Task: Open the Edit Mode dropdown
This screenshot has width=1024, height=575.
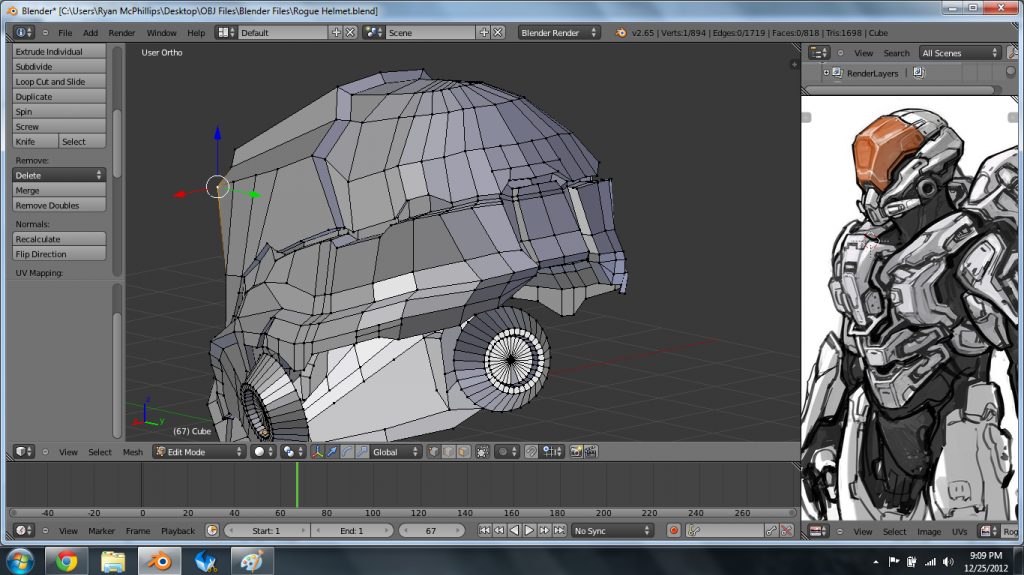Action: [x=199, y=452]
